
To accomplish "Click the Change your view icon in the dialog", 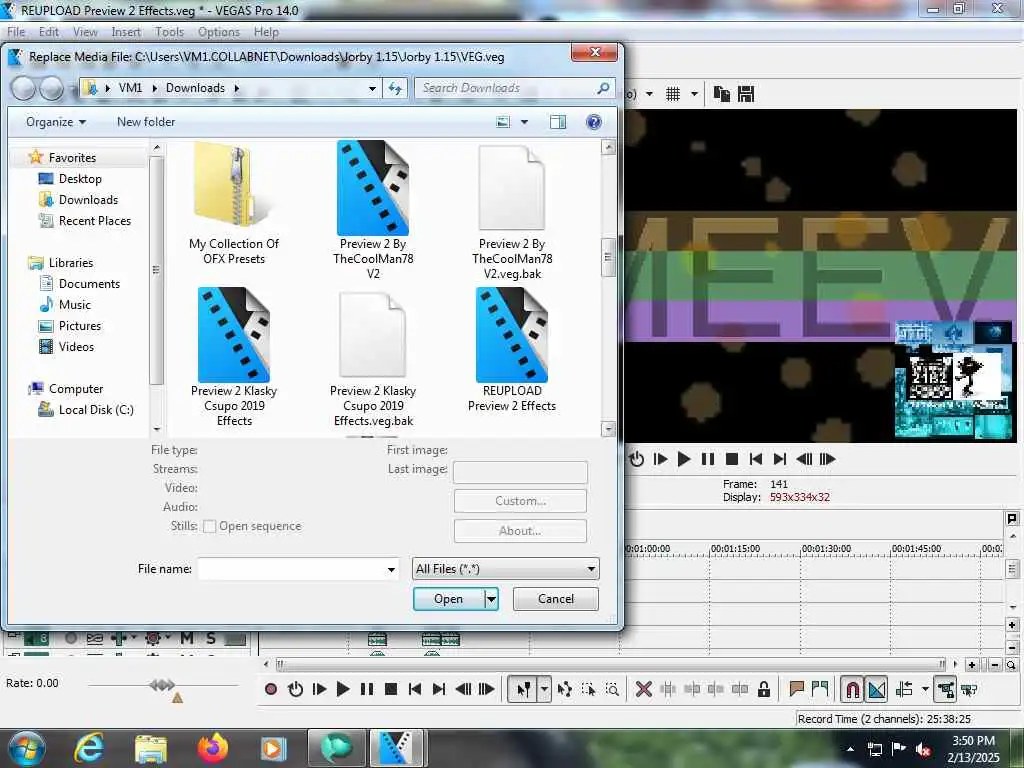I will tap(503, 122).
